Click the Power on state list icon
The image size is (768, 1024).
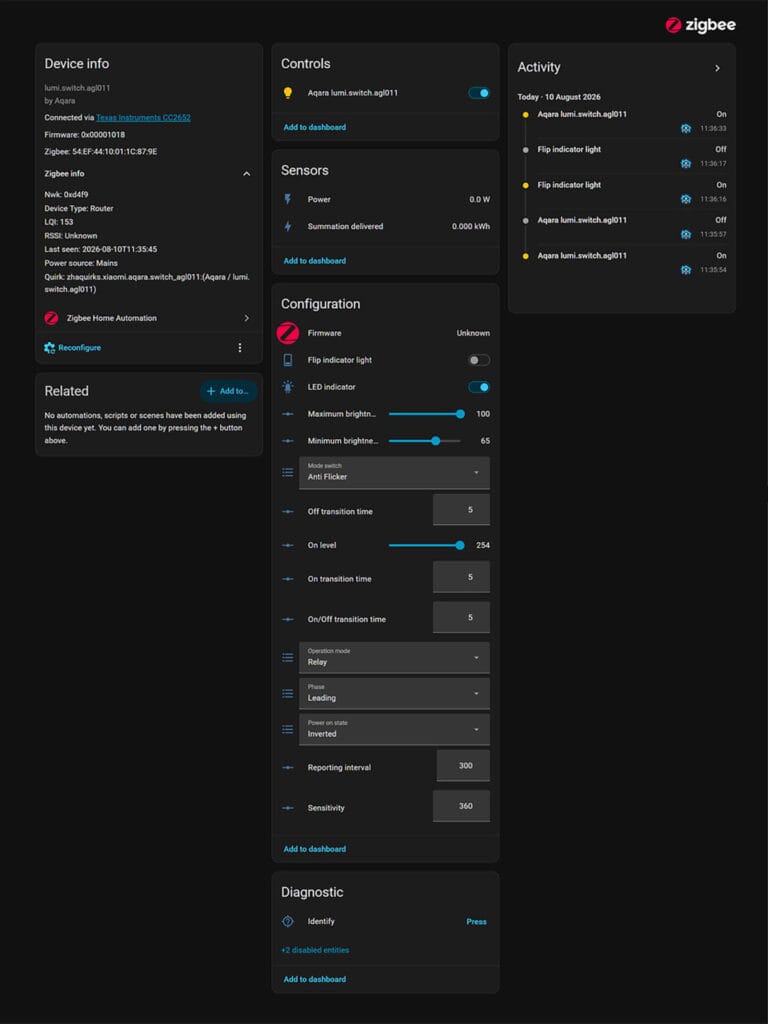click(x=287, y=729)
